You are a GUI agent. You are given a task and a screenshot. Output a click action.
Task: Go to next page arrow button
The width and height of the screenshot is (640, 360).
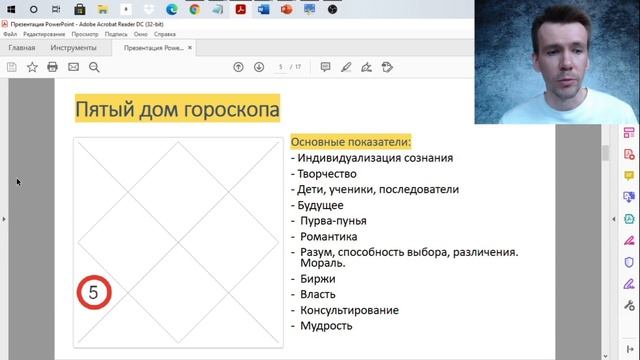259,67
